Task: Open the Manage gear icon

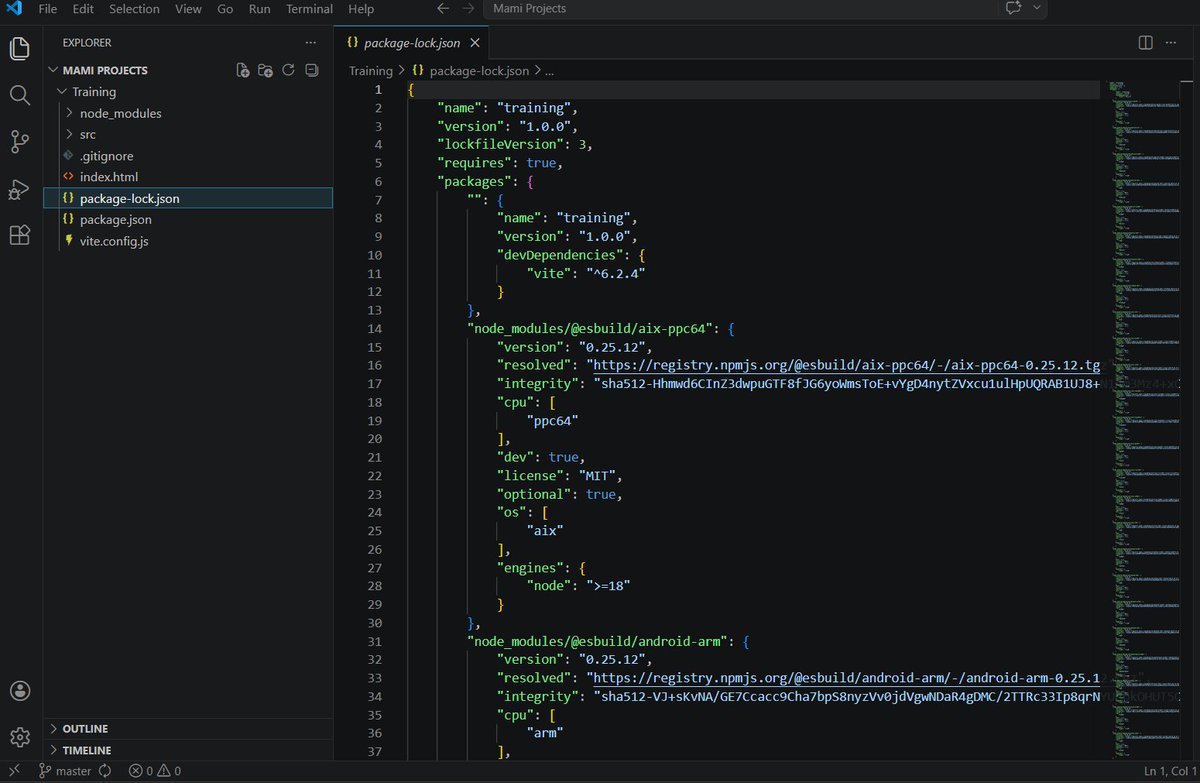Action: click(20, 738)
